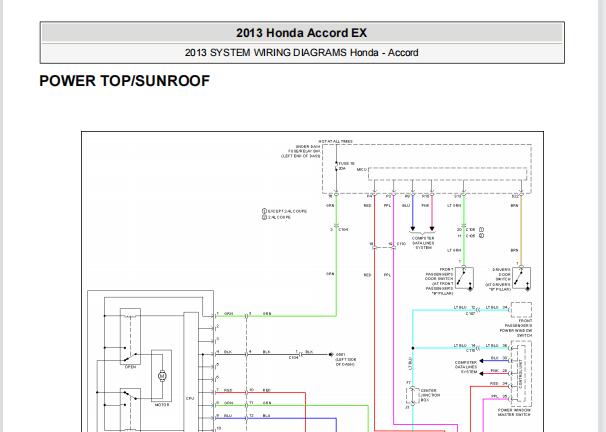
Task: Click the "2013 Honda Accord EX" header title
Action: click(x=301, y=33)
